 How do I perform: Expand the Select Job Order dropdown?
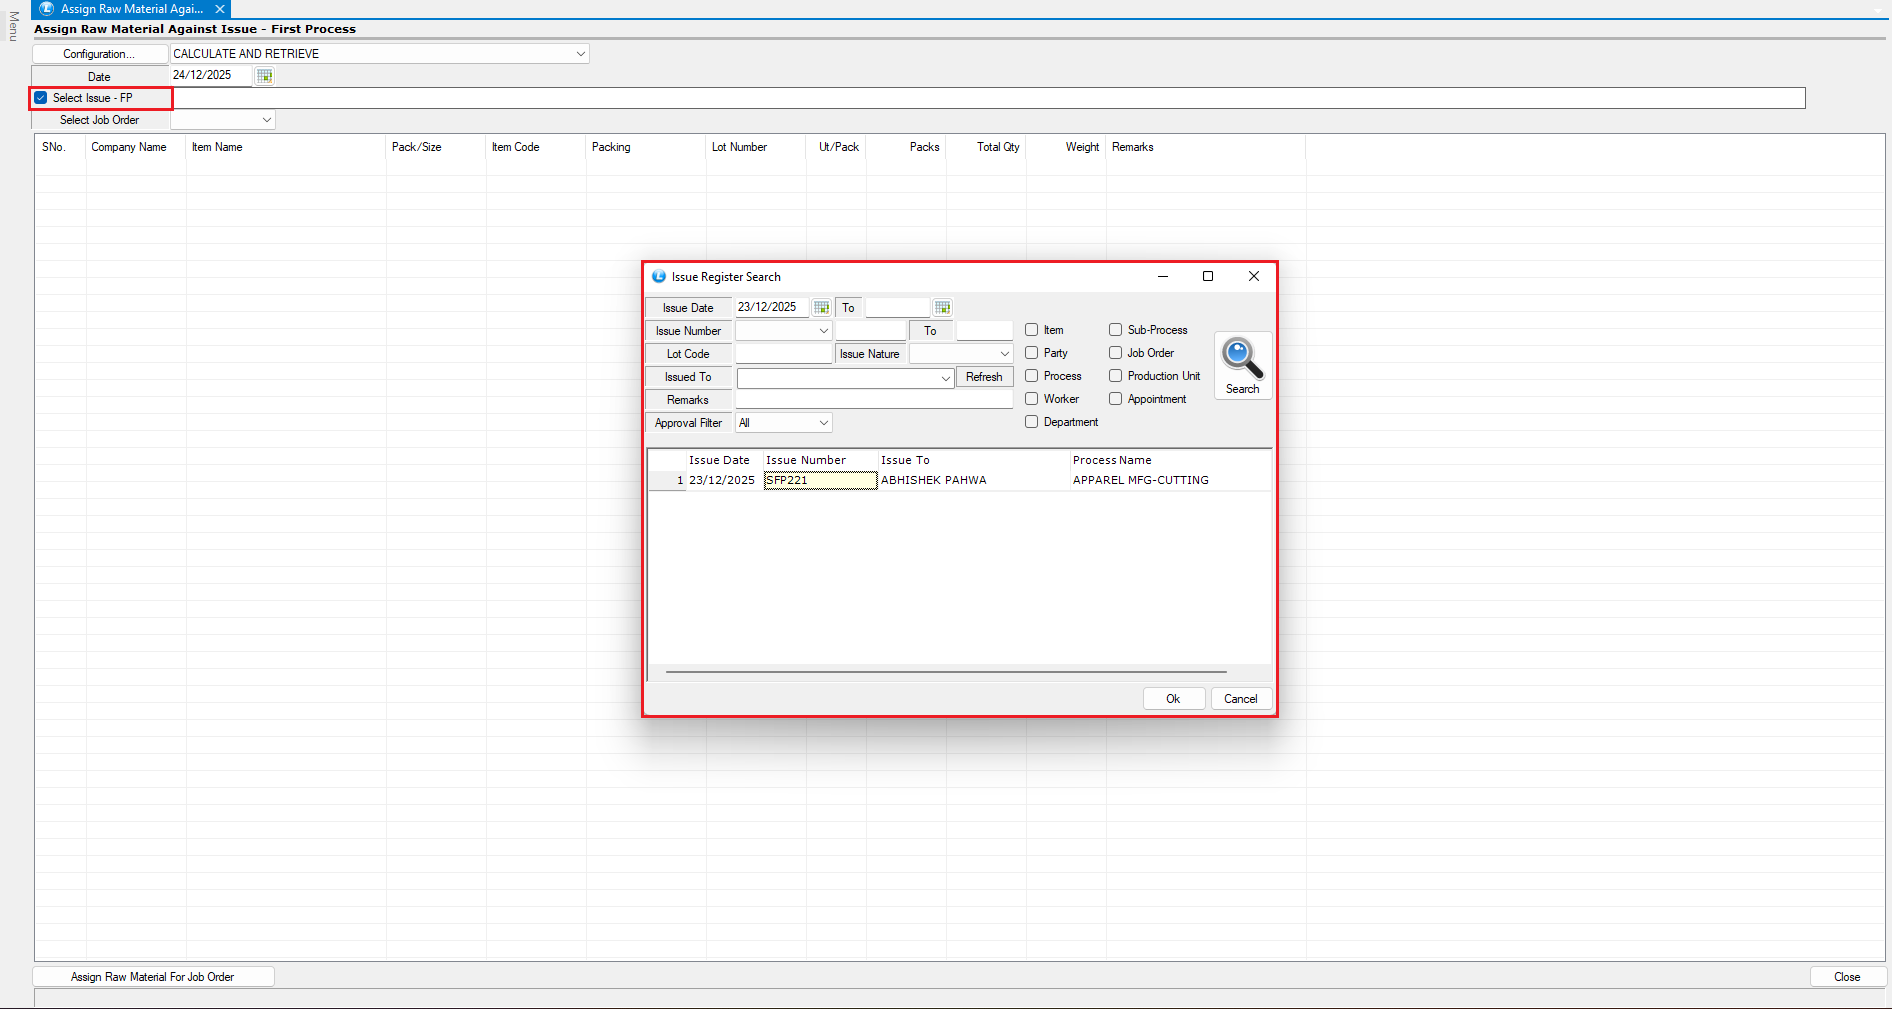[266, 120]
